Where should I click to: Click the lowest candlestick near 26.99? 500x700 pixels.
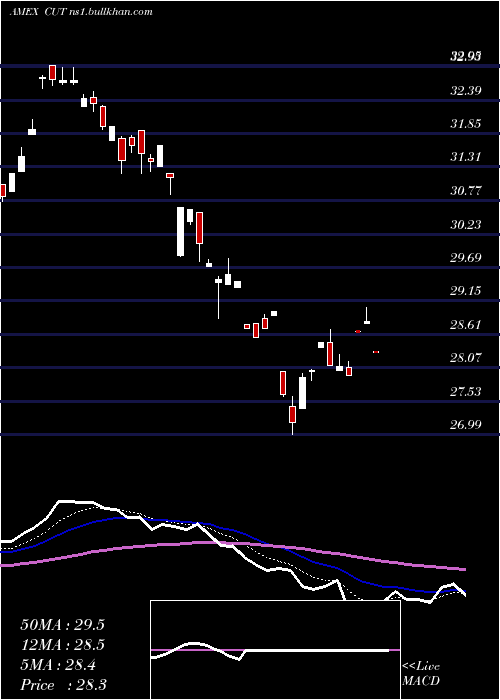pyautogui.click(x=292, y=415)
